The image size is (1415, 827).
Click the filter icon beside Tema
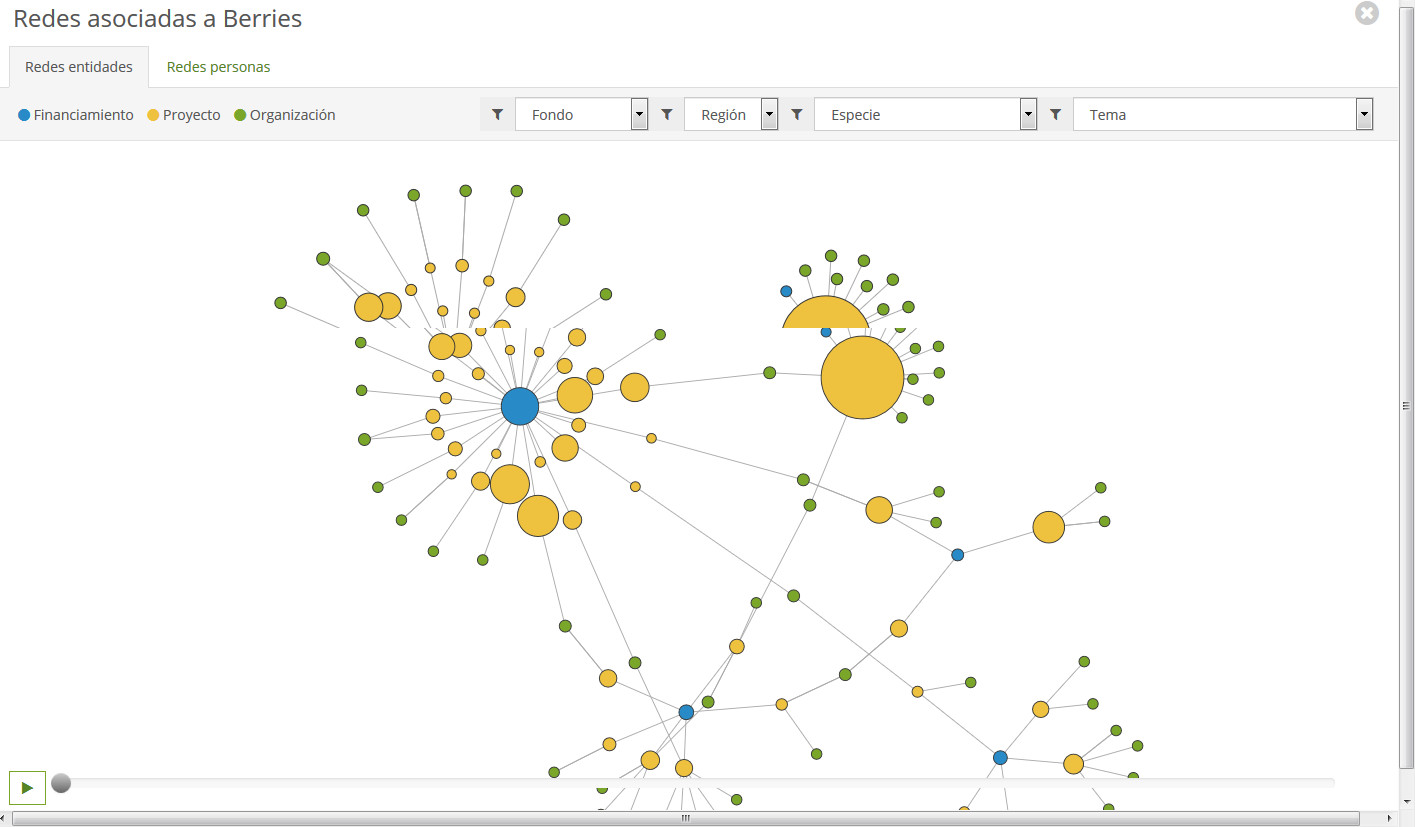point(1055,115)
